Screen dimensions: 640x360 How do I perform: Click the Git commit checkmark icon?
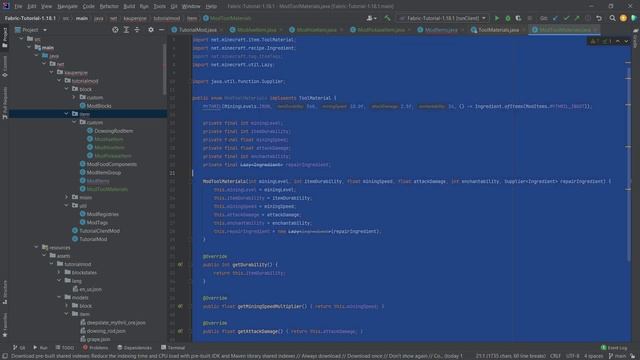[x=566, y=18]
